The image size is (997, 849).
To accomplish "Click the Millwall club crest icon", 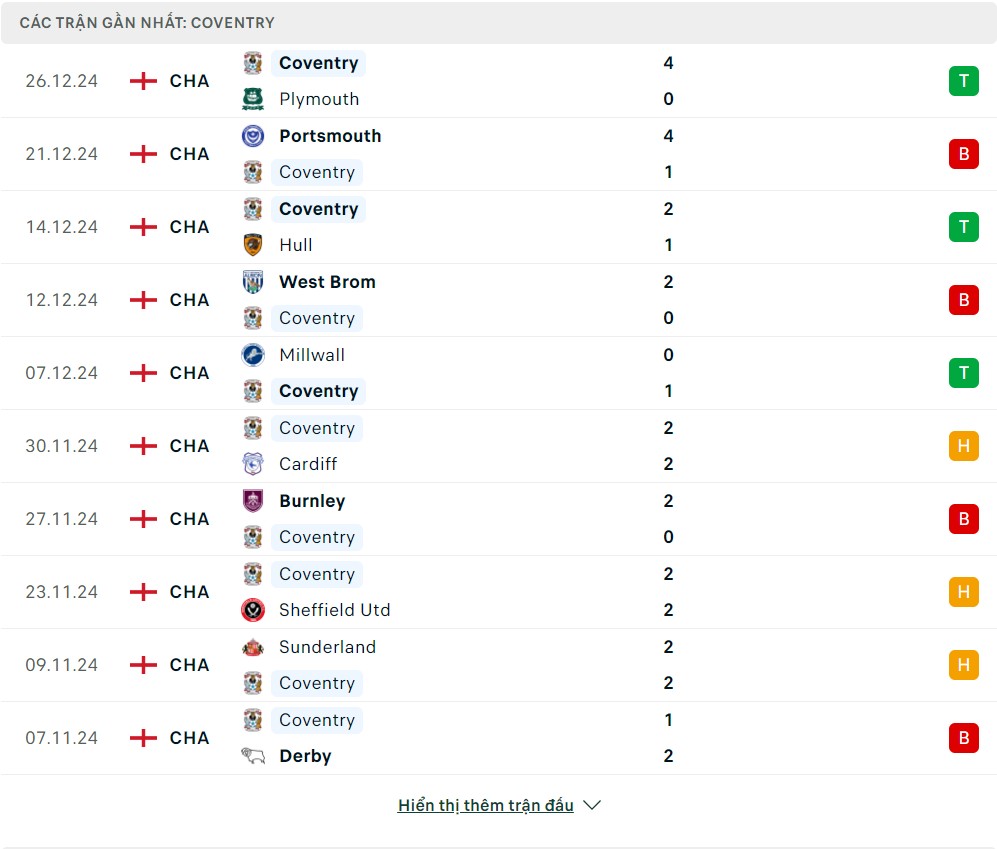I will [x=253, y=355].
